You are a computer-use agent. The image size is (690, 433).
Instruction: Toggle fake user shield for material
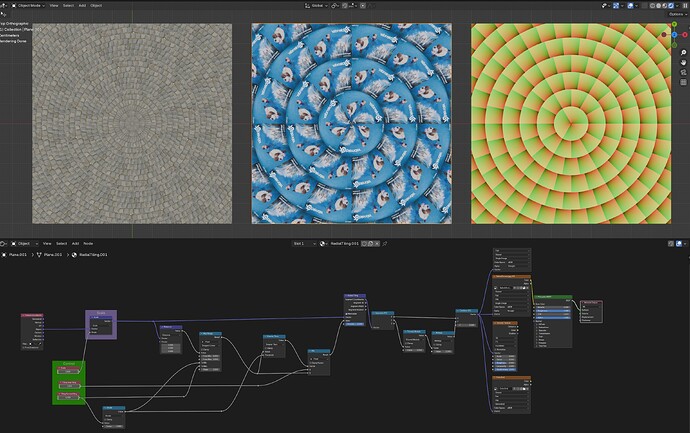pyautogui.click(x=364, y=243)
